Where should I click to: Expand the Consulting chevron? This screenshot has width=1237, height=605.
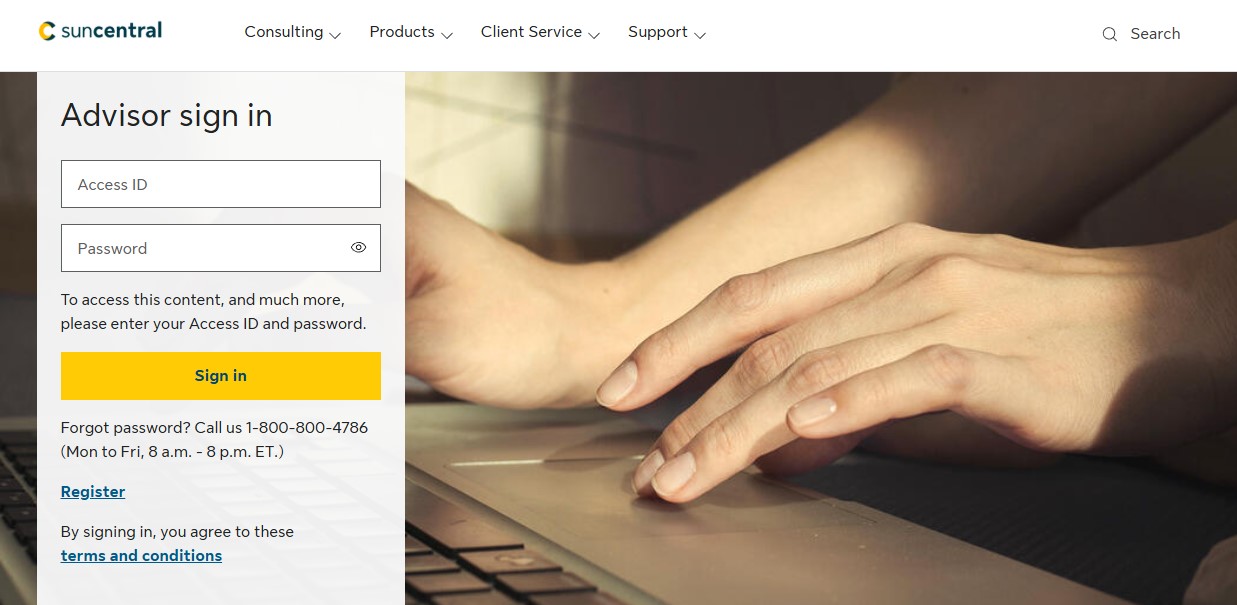tap(335, 35)
